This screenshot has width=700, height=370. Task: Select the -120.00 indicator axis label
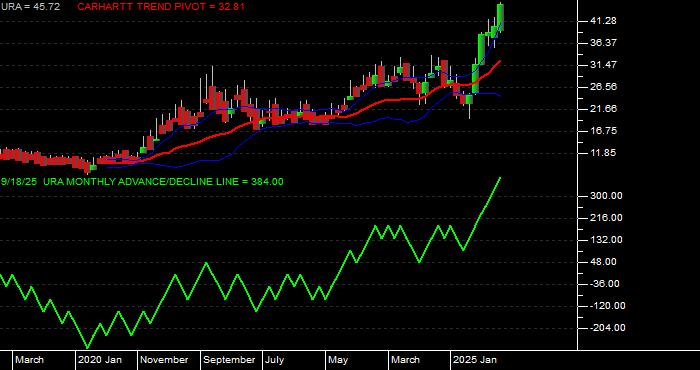pos(607,306)
